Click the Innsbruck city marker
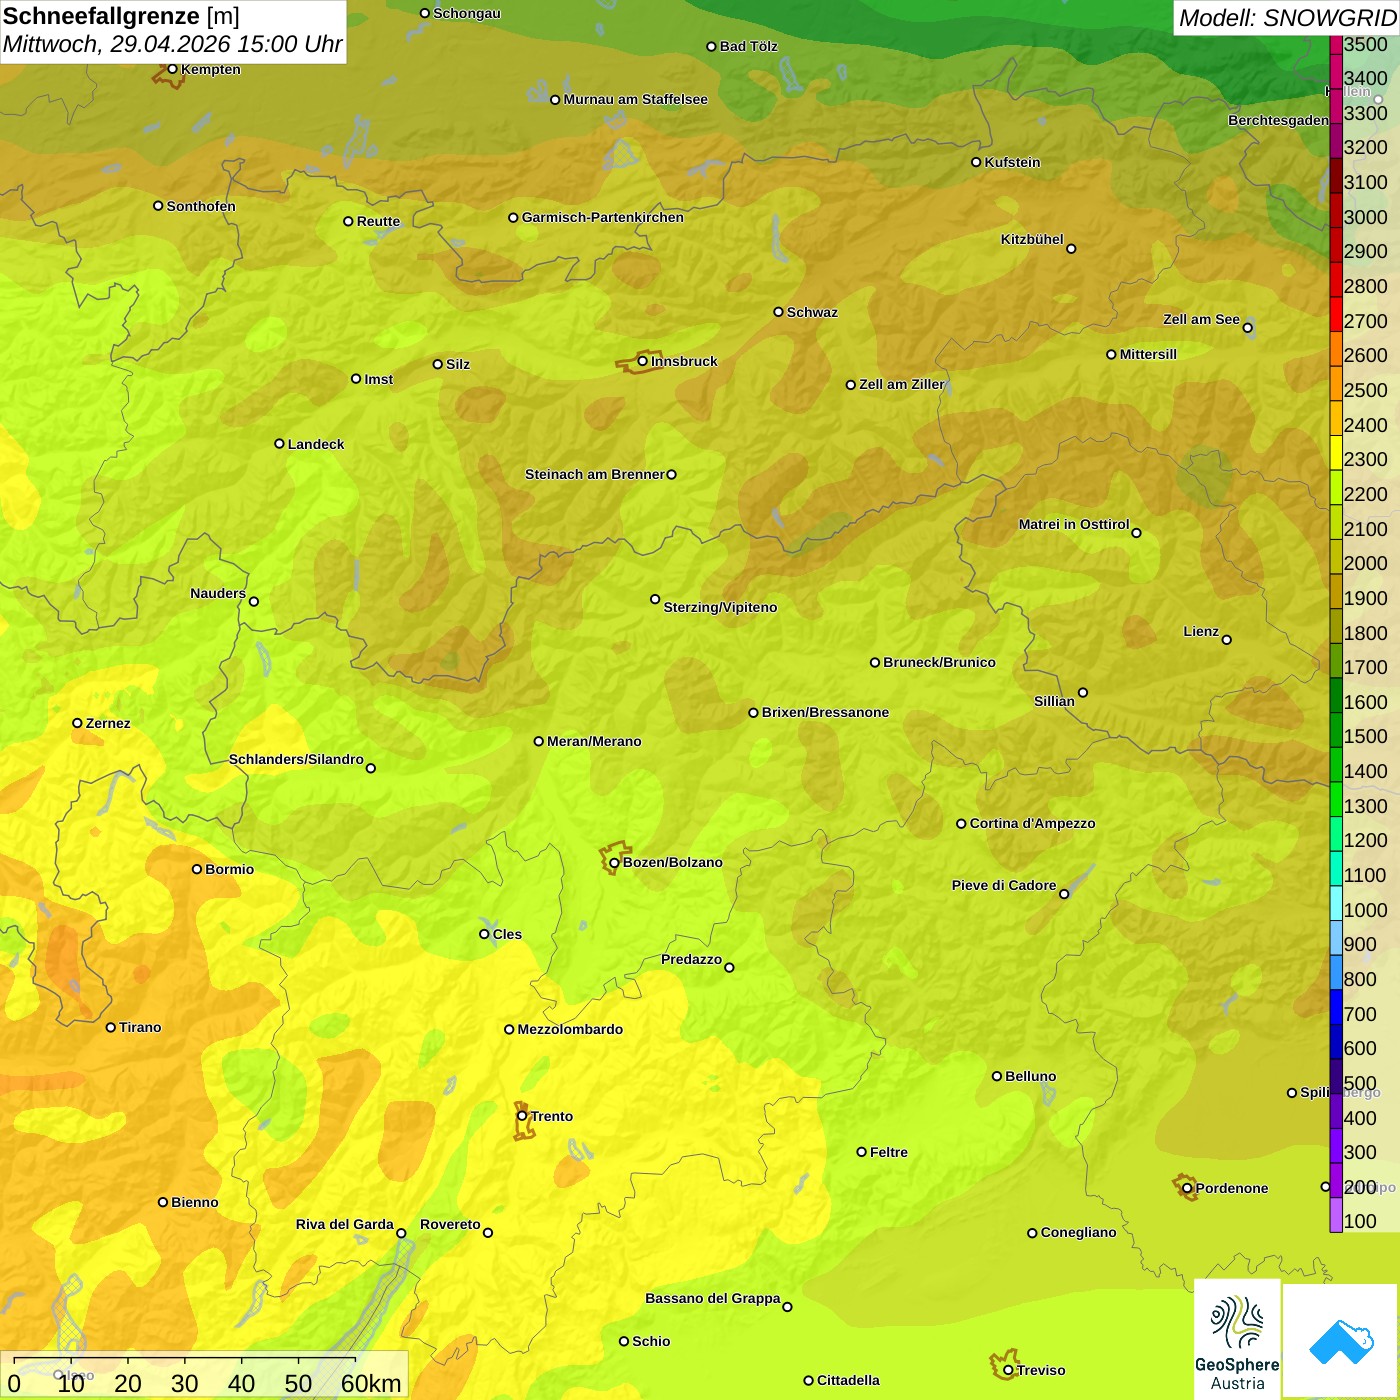This screenshot has width=1400, height=1400. [x=643, y=361]
